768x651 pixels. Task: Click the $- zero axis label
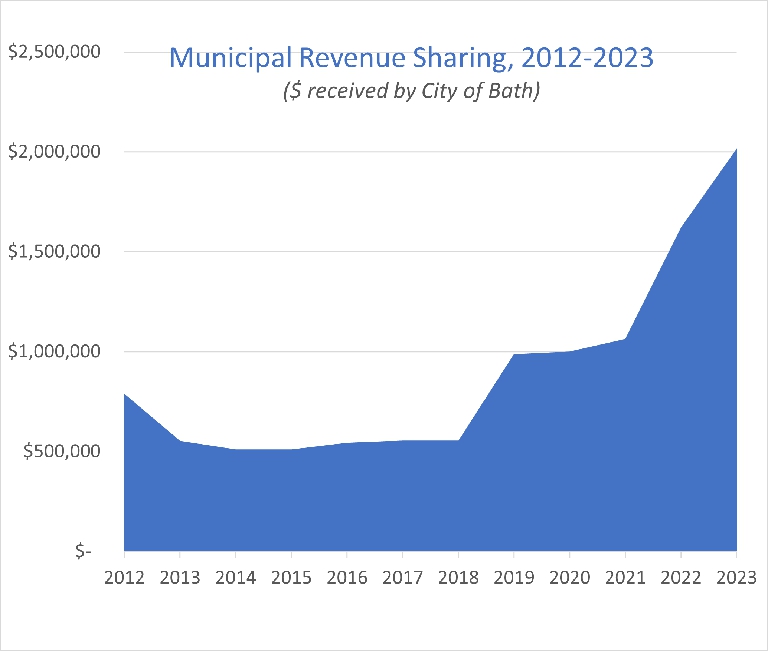coord(81,551)
